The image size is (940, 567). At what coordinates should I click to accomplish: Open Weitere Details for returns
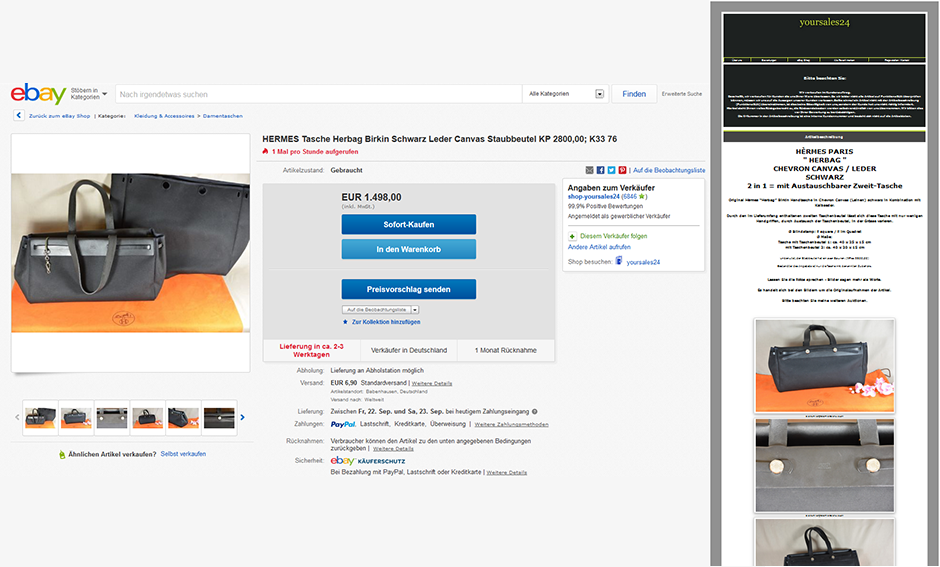(x=393, y=448)
